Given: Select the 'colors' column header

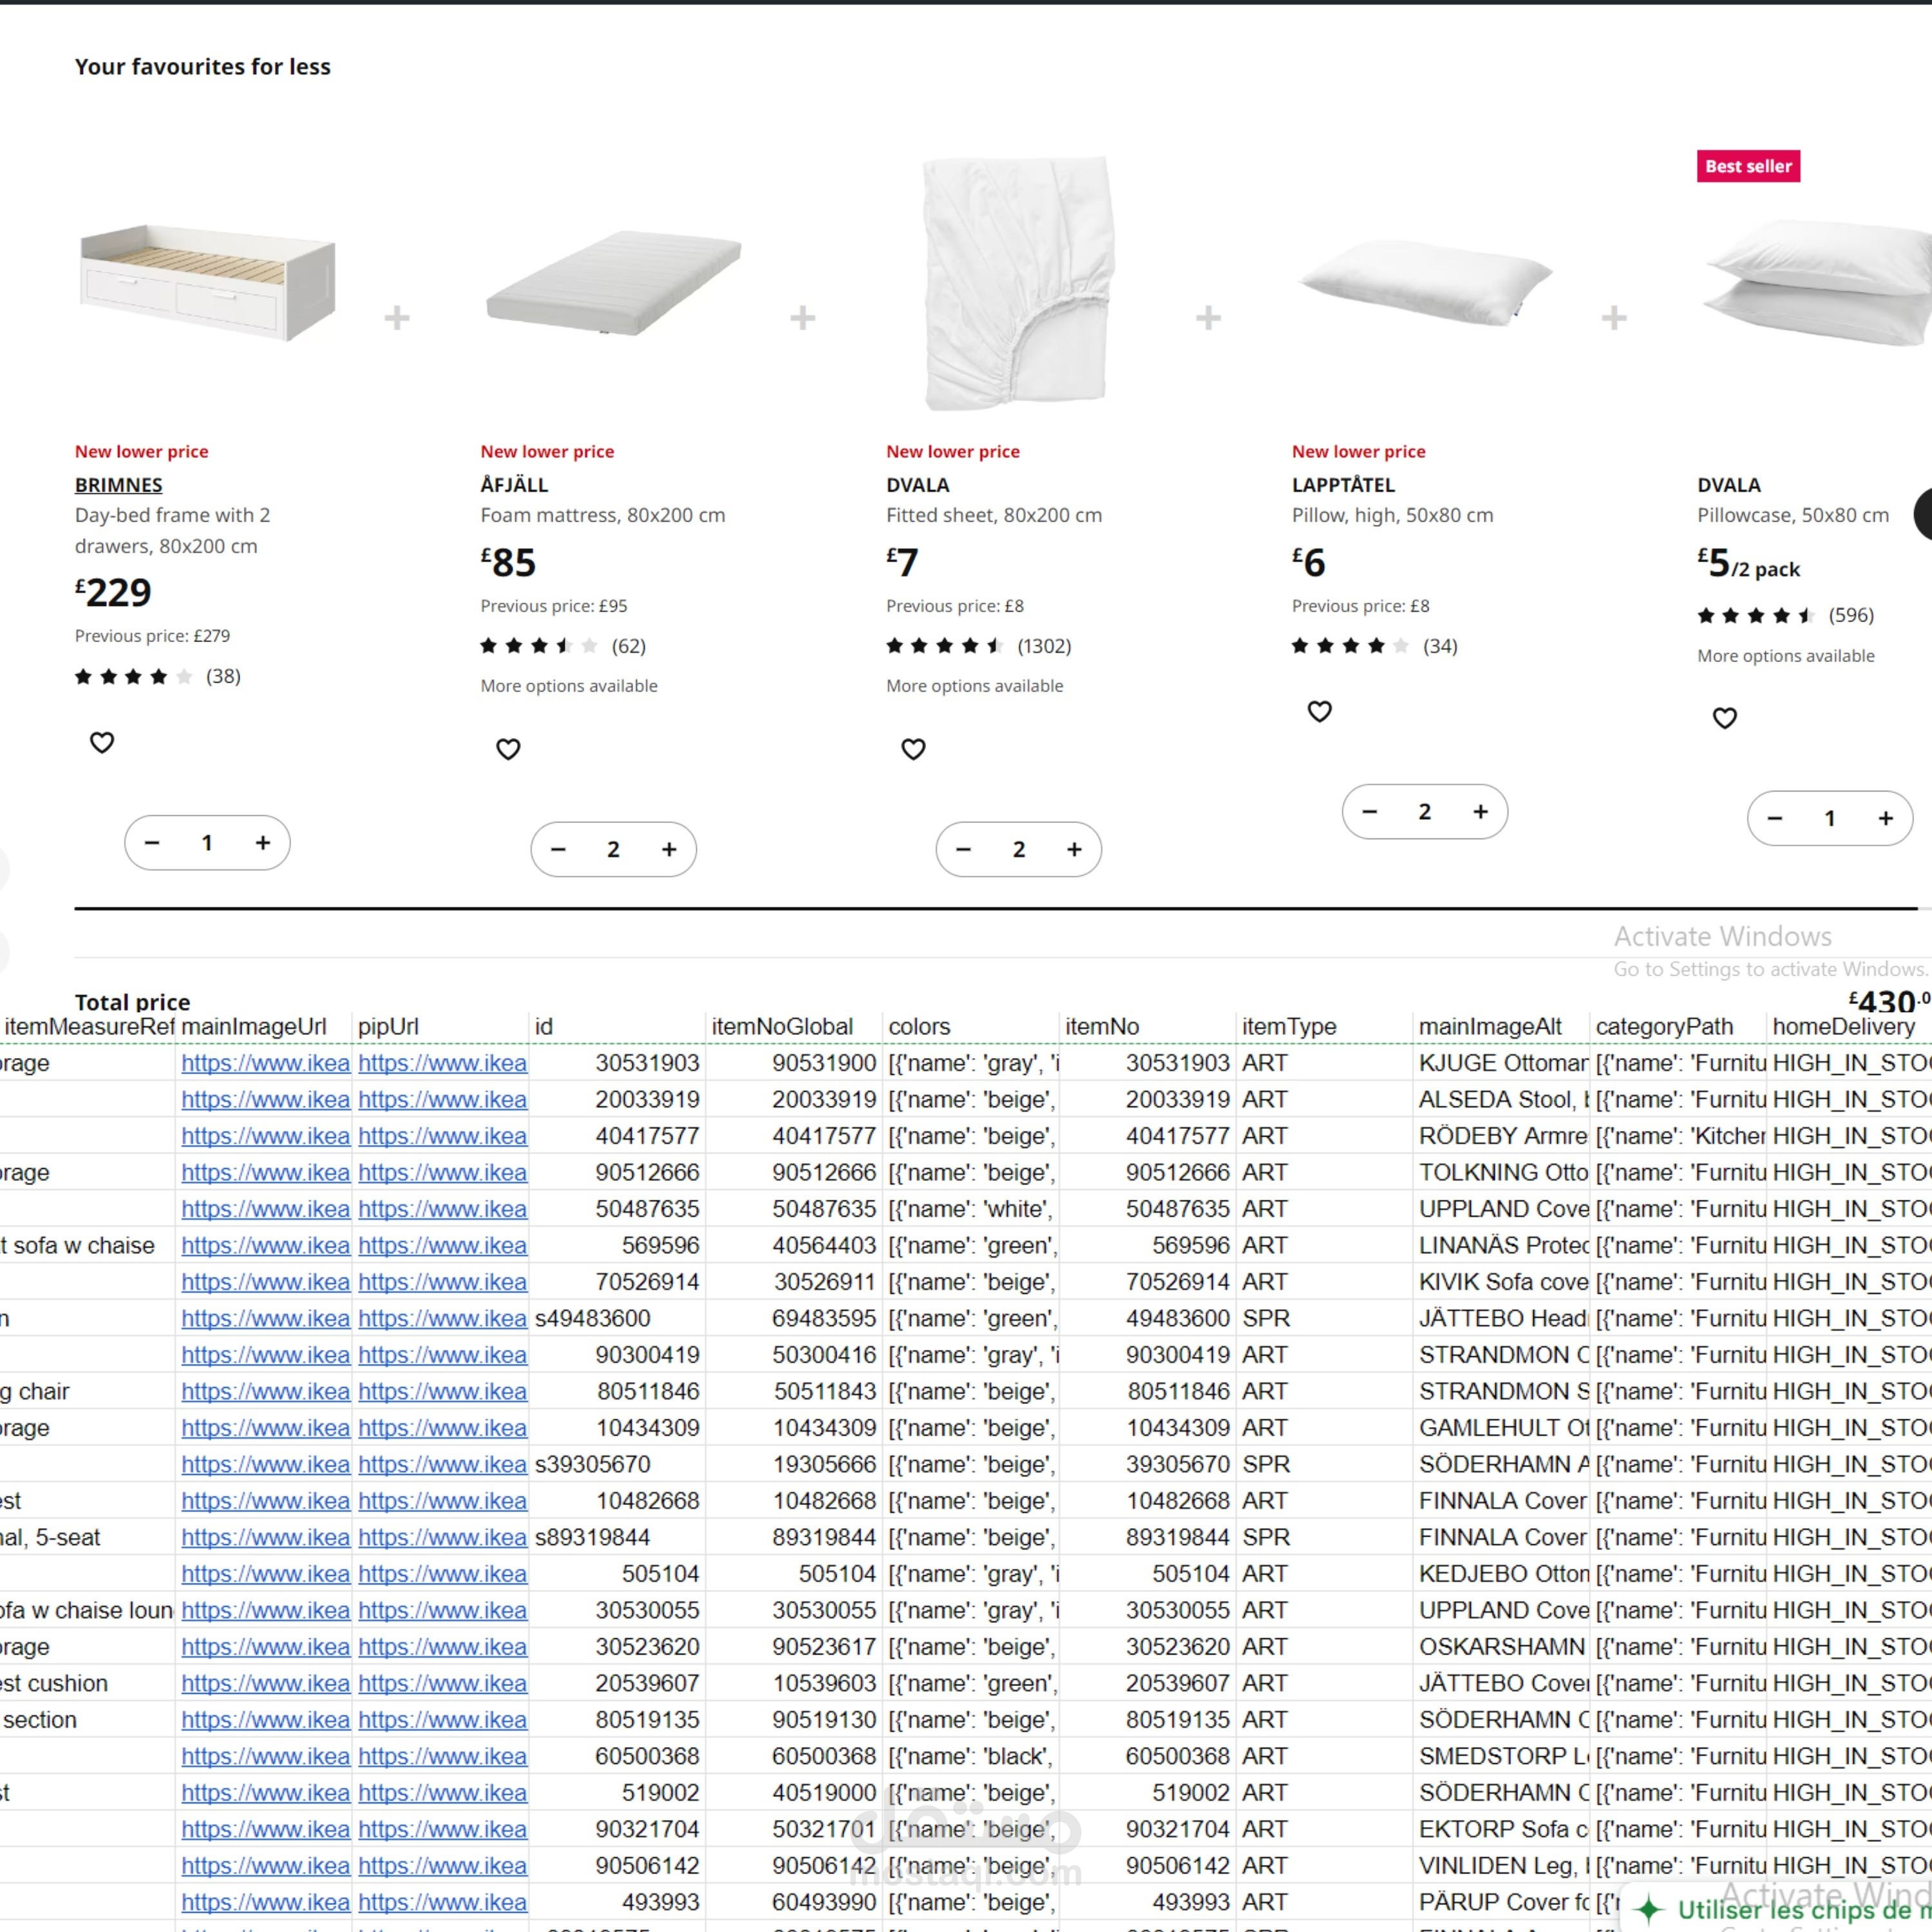Looking at the screenshot, I should click(x=972, y=1026).
